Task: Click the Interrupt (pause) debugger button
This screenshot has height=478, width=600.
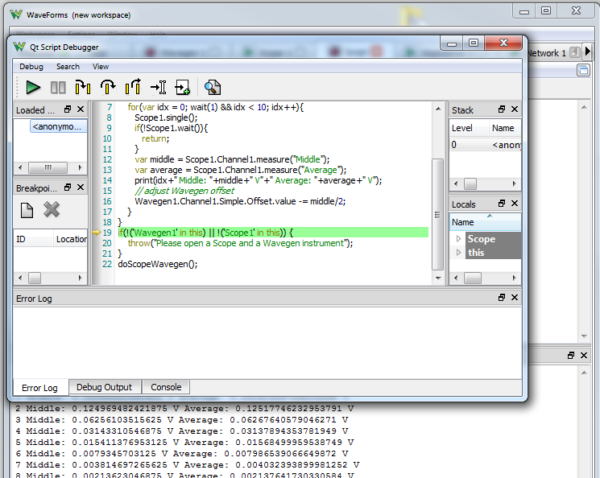Action: (x=58, y=88)
